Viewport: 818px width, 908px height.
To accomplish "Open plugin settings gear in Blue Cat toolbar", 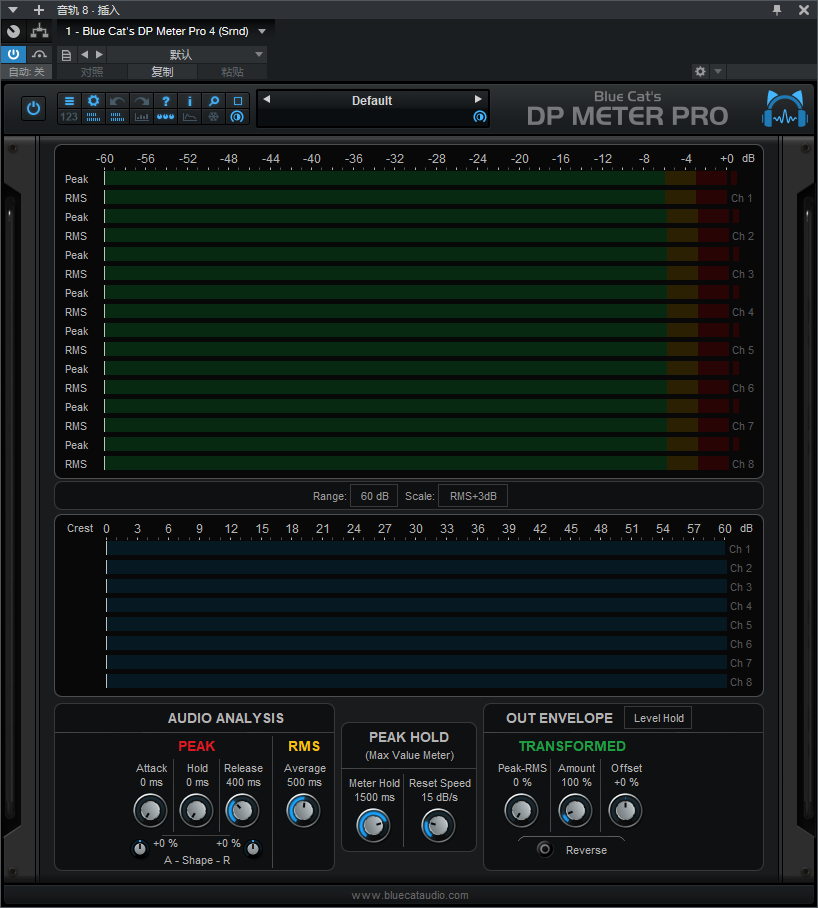I will pyautogui.click(x=93, y=101).
